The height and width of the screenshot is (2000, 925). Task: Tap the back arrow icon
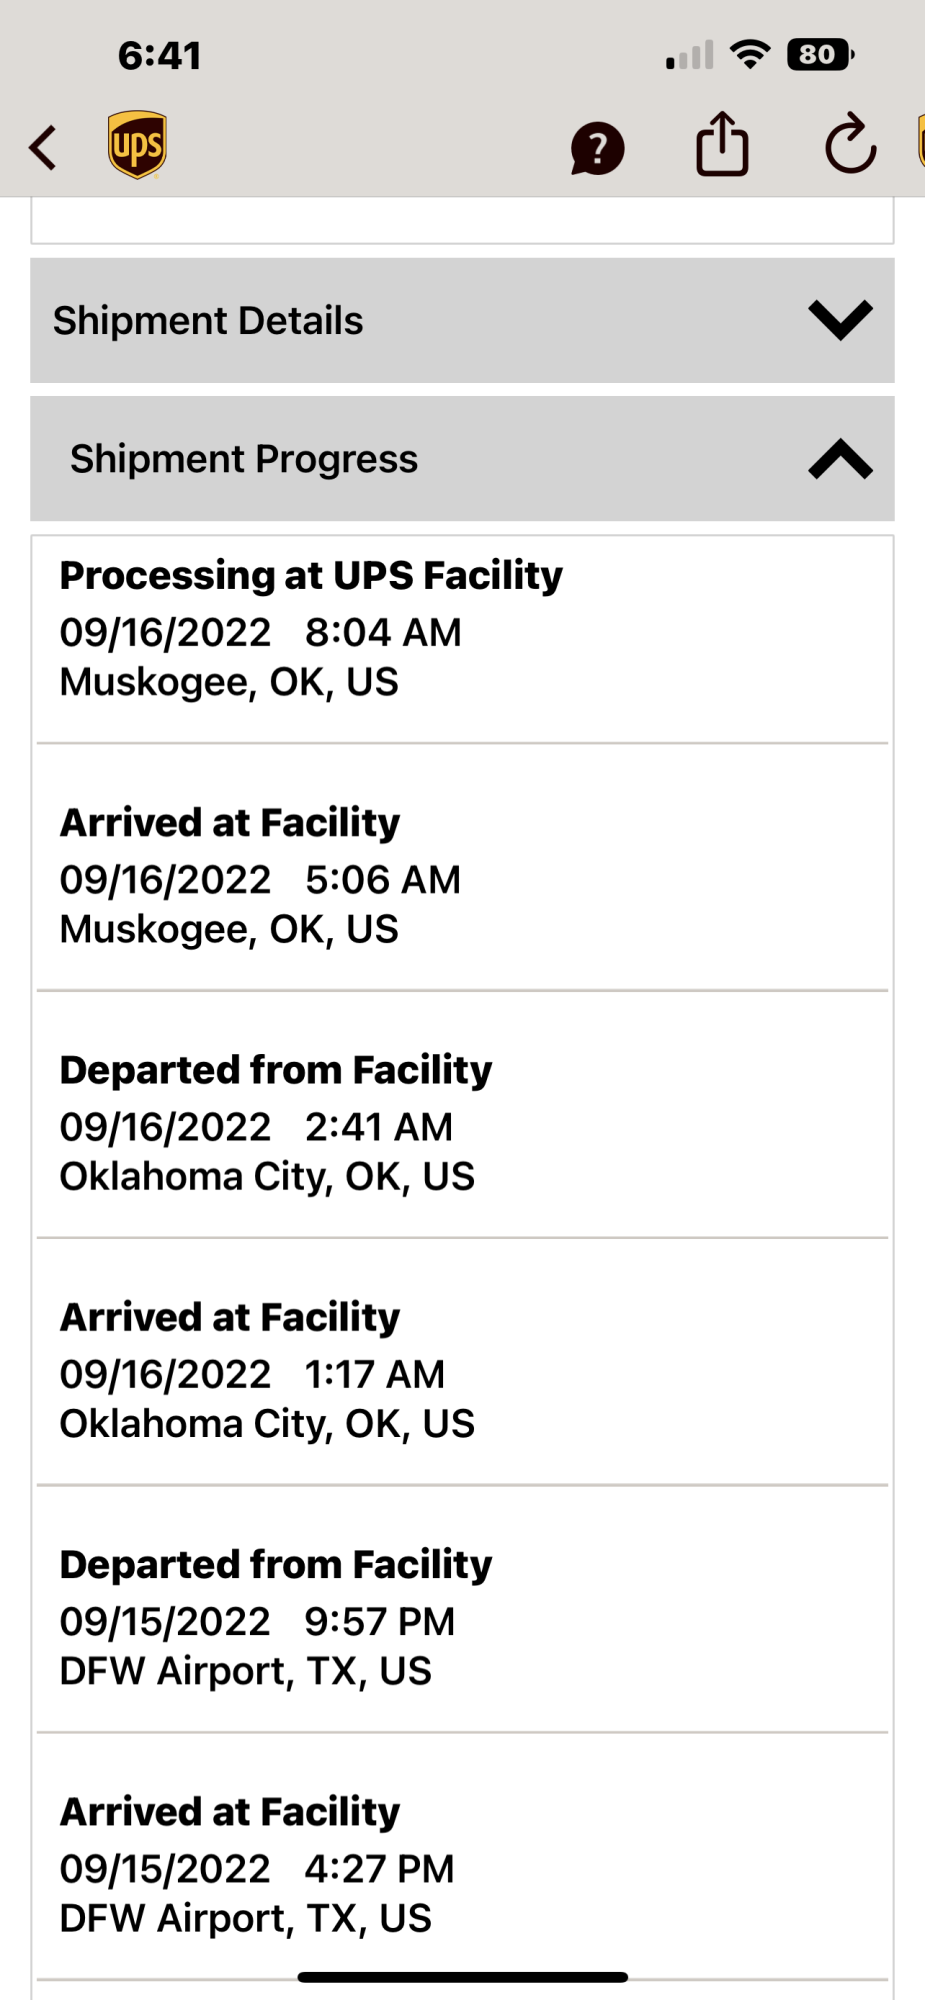(x=43, y=148)
